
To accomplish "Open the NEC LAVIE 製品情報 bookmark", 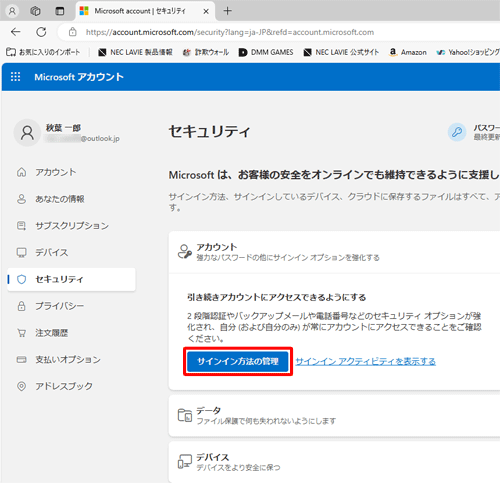I will (x=135, y=52).
